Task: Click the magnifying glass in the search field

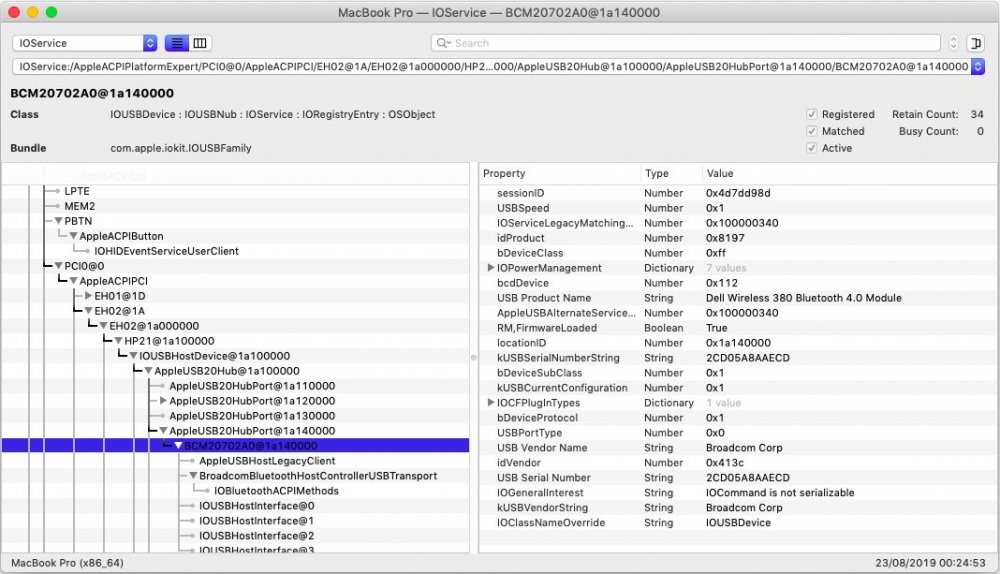Action: tap(443, 43)
